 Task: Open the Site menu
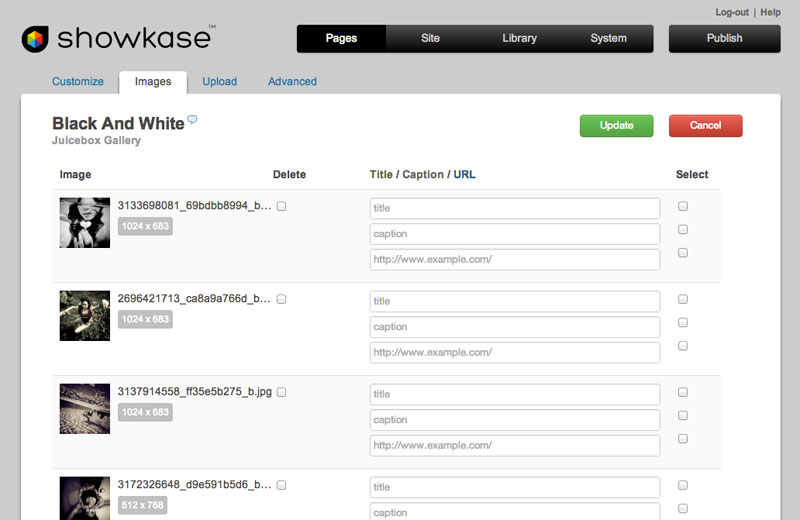[x=430, y=38]
